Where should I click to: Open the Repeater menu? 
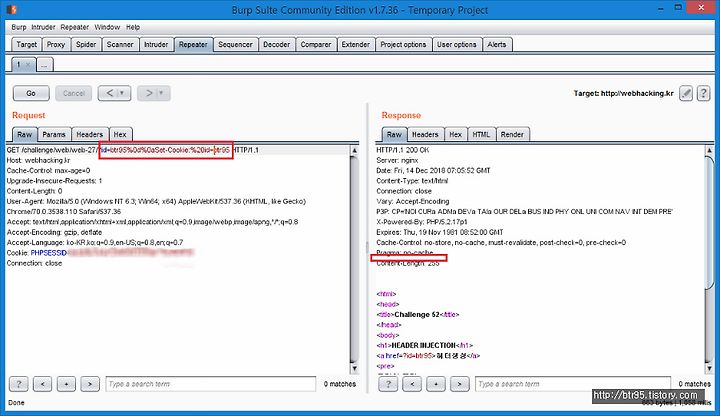tap(75, 27)
